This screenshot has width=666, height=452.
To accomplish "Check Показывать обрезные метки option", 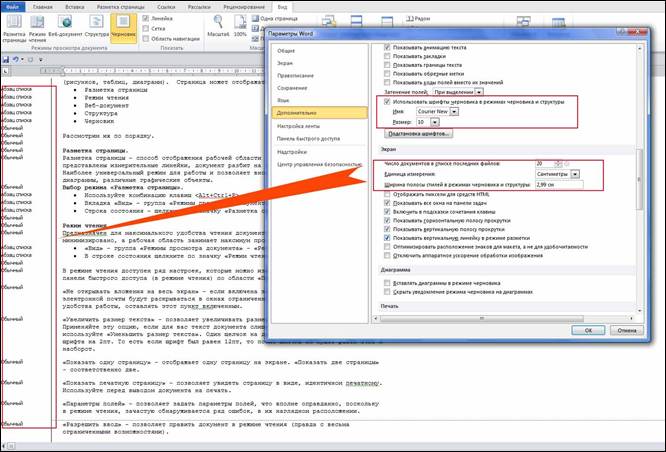I will click(x=387, y=73).
